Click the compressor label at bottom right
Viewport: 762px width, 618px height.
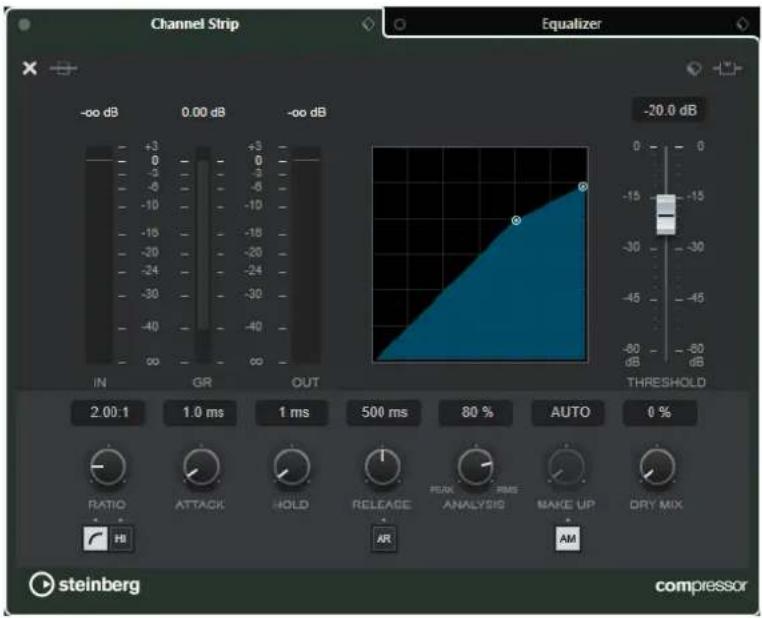point(701,586)
